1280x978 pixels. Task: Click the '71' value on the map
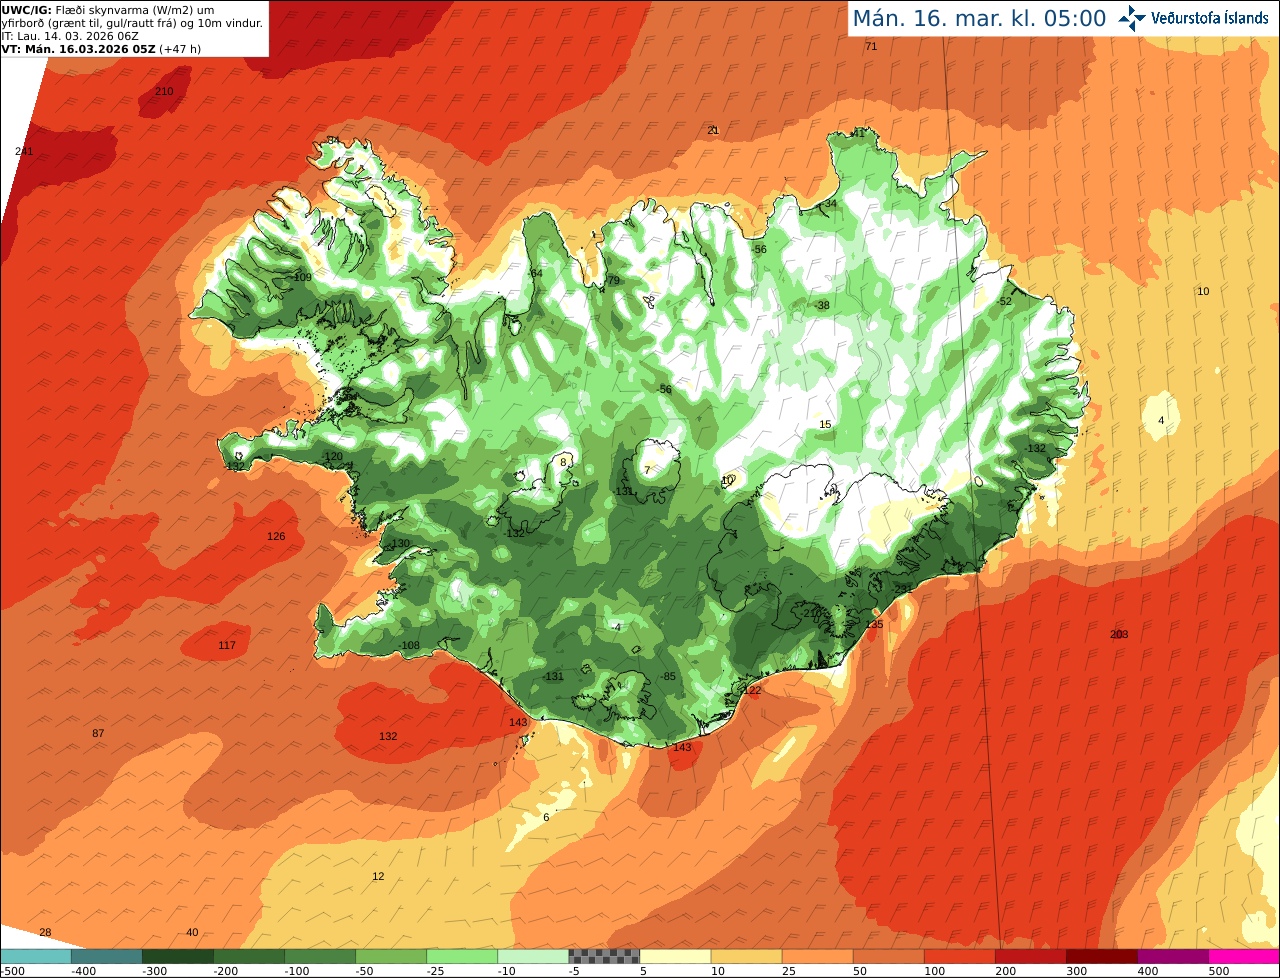coord(871,46)
